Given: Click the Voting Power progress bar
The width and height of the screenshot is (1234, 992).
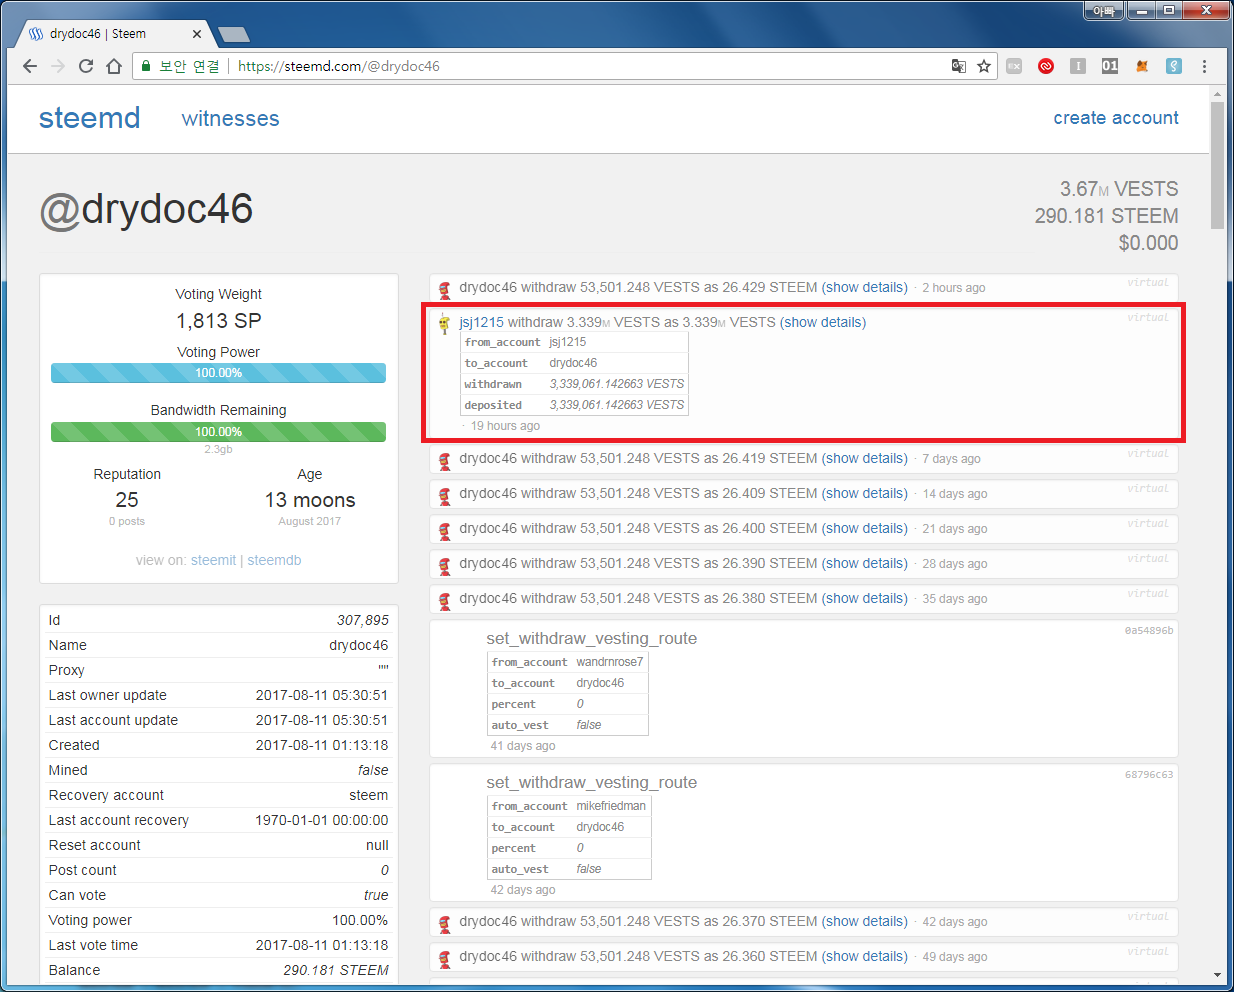Looking at the screenshot, I should point(218,373).
